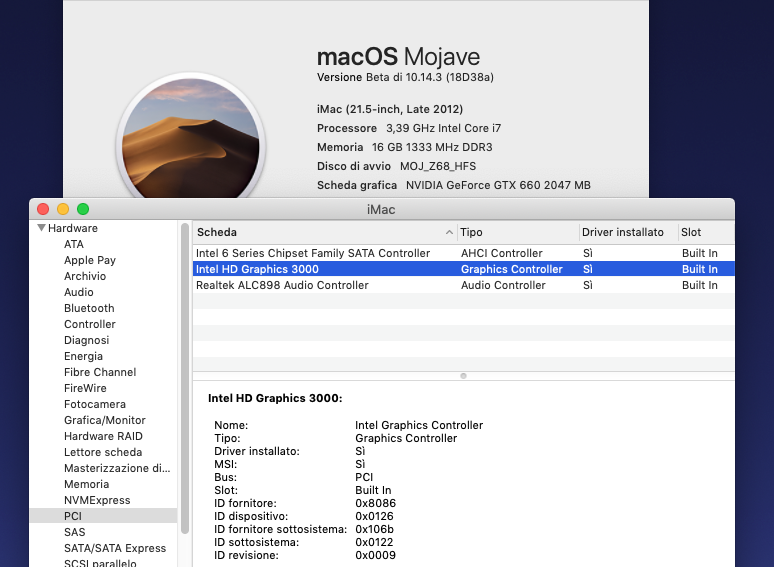774x567 pixels.
Task: Minimize the iMac window with yellow button
Action: (x=63, y=209)
